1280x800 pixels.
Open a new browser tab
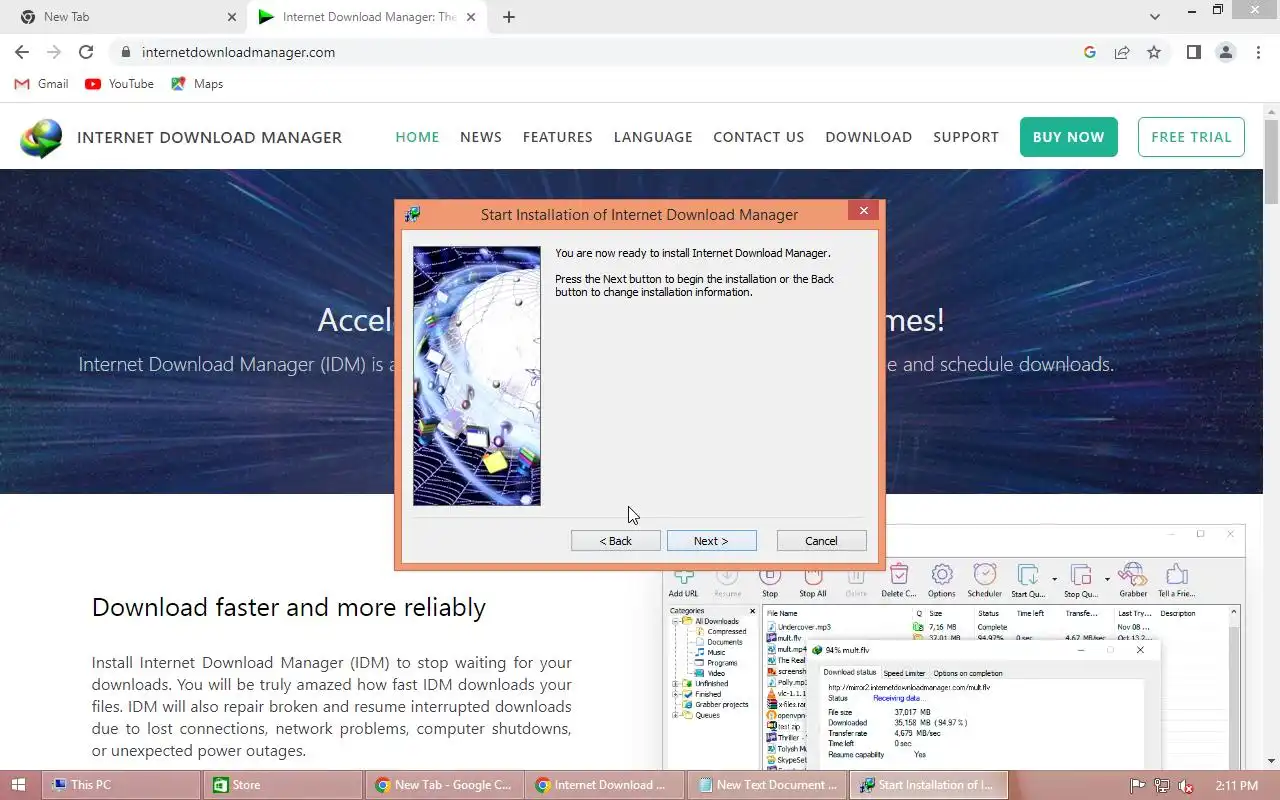pos(509,17)
